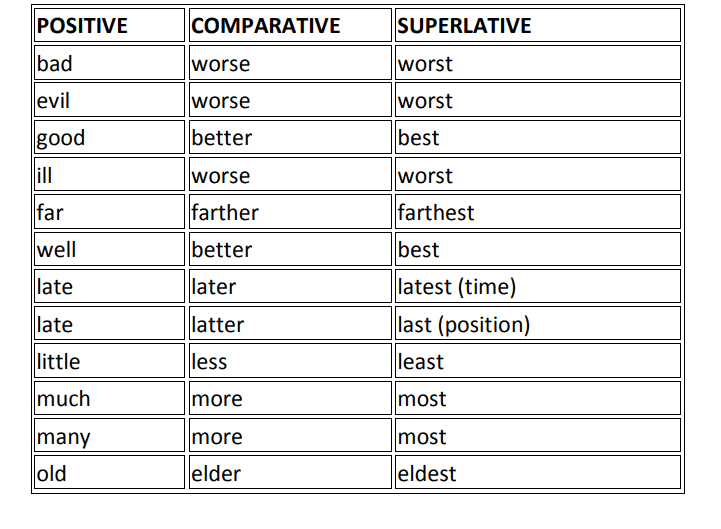Click the COMPARATIVE column header
The height and width of the screenshot is (529, 721).
click(265, 26)
